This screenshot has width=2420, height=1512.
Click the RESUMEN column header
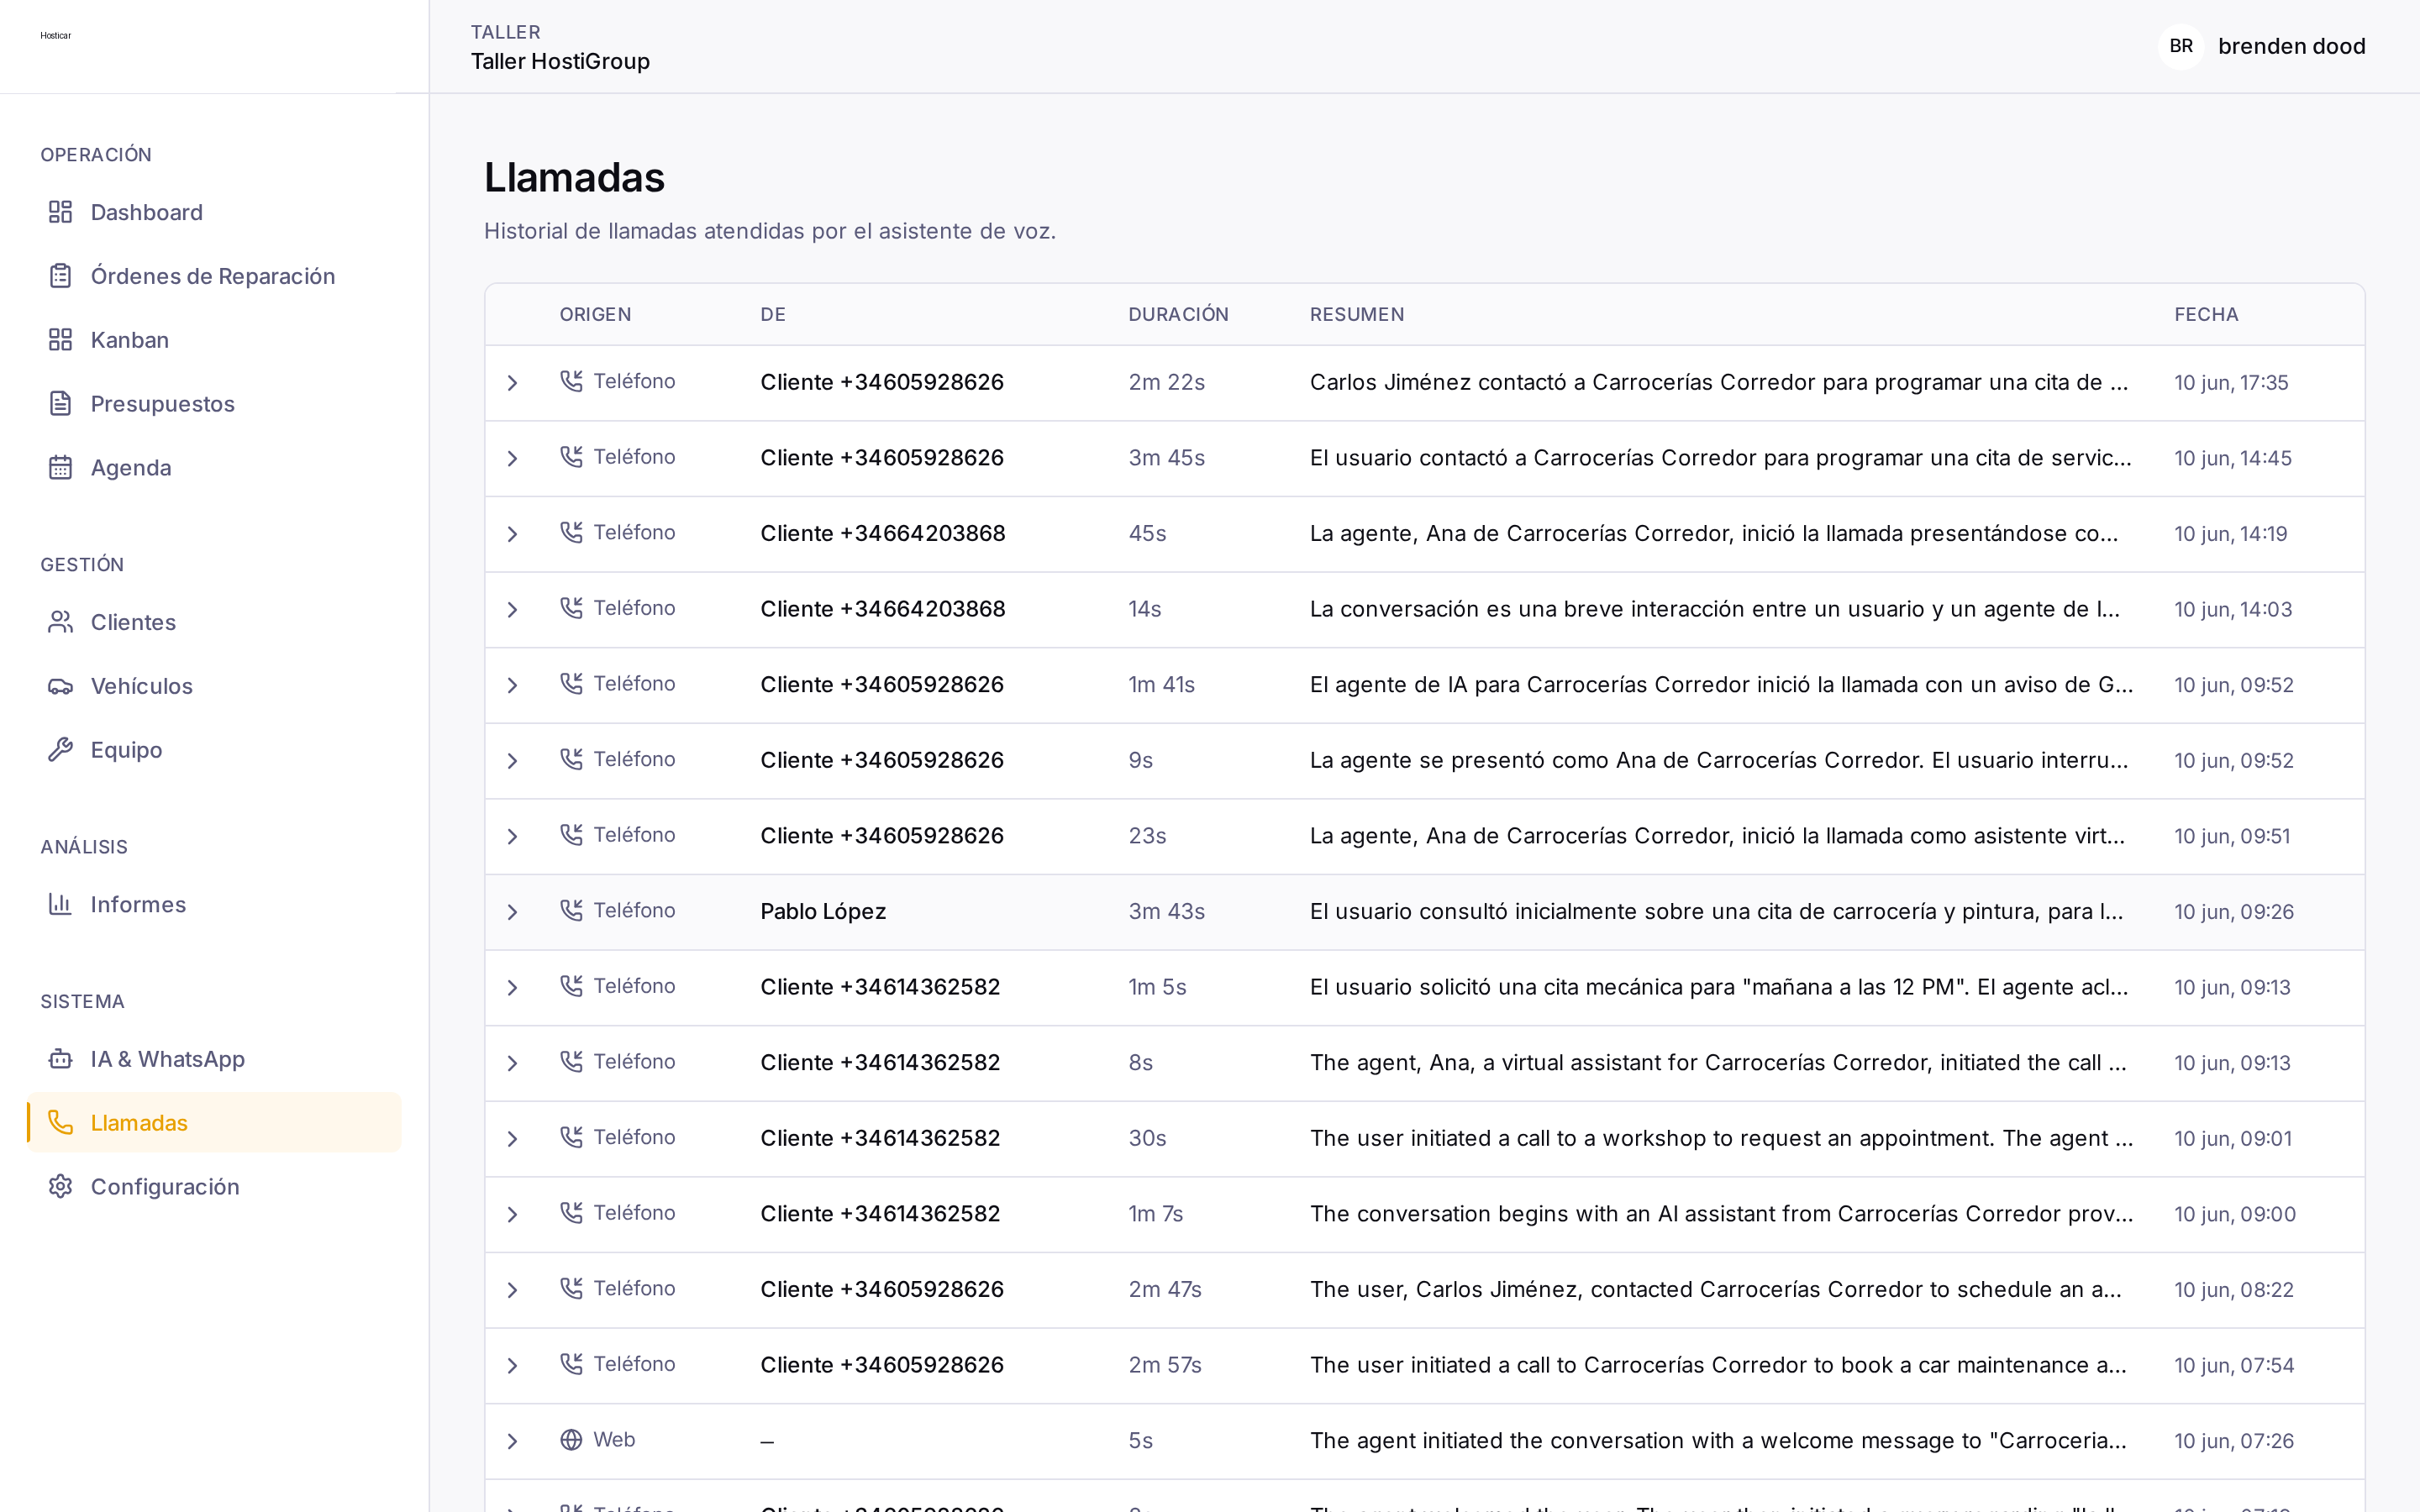(1357, 314)
